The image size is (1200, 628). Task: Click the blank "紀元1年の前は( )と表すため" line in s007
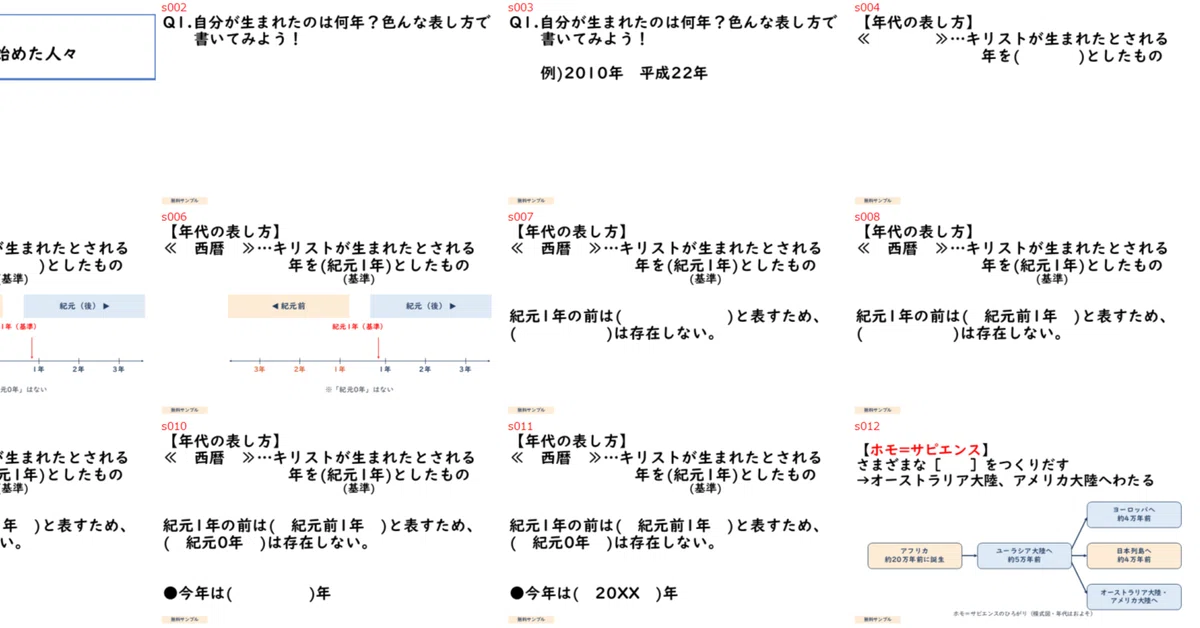click(x=665, y=317)
